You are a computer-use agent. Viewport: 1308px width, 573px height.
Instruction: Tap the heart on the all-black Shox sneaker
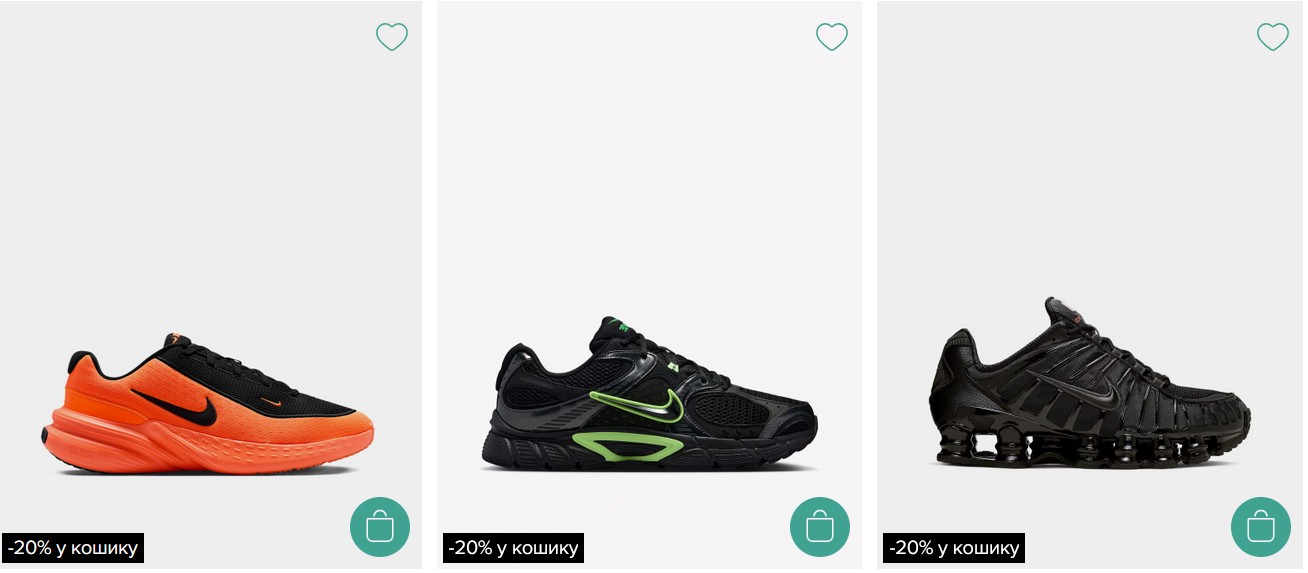(1272, 37)
